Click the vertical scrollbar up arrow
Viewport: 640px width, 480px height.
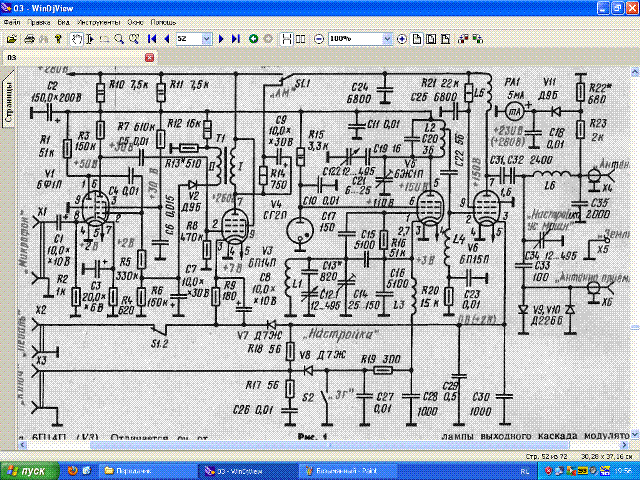(x=635, y=72)
